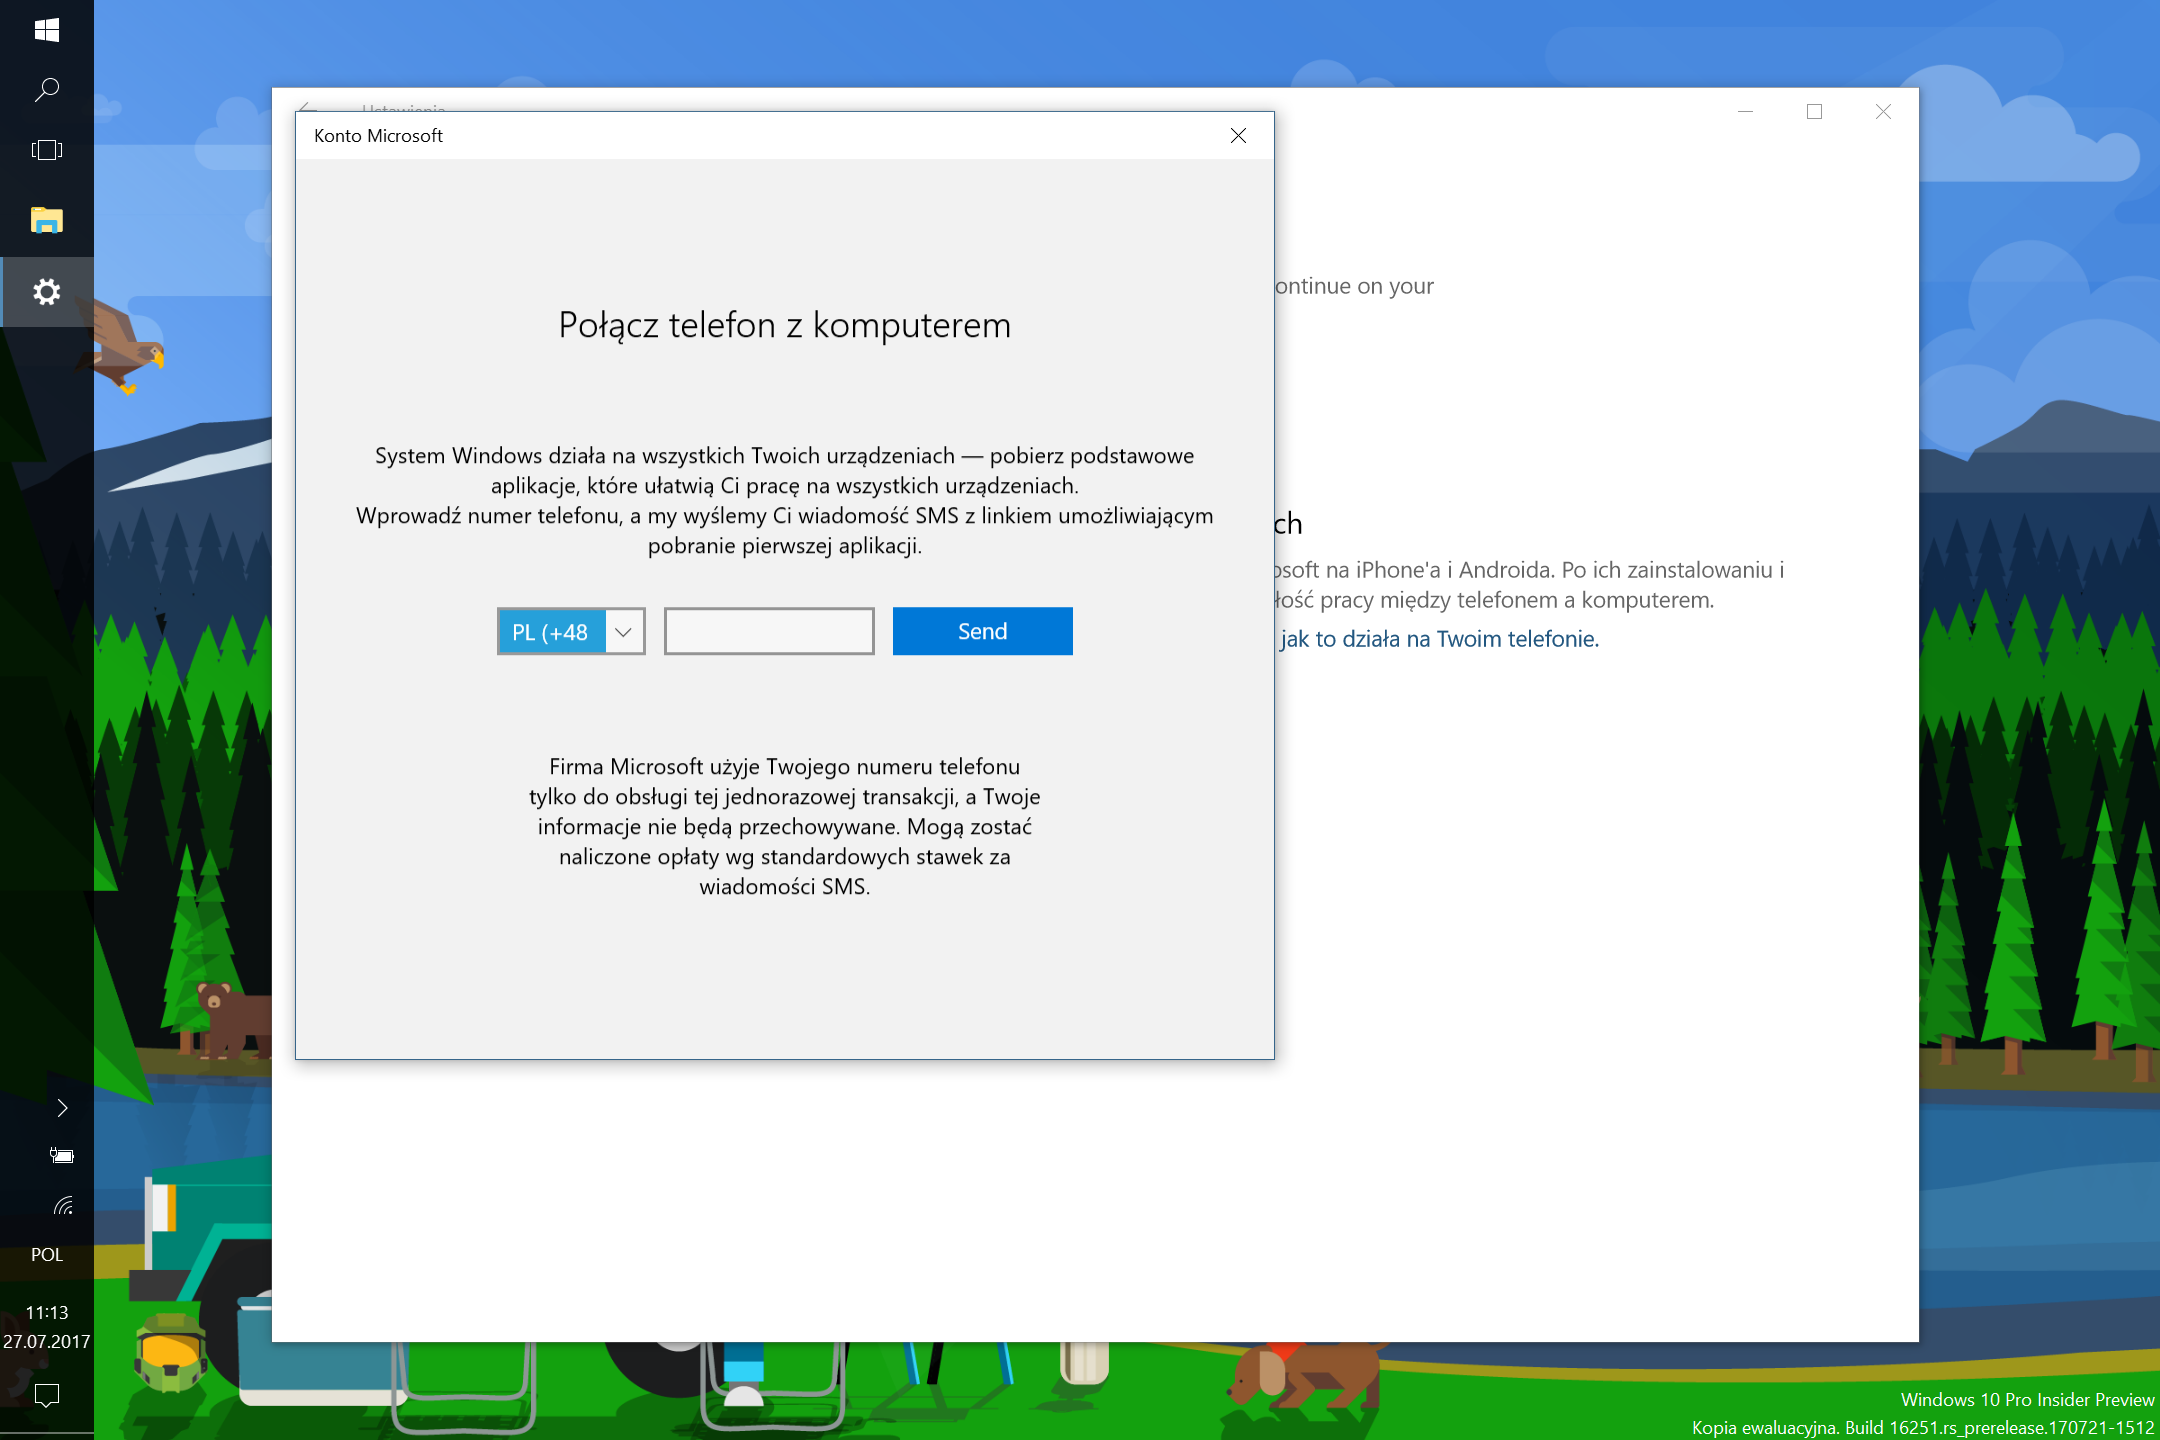Open the clock showing 11:13
The width and height of the screenshot is (2160, 1440).
46,1312
